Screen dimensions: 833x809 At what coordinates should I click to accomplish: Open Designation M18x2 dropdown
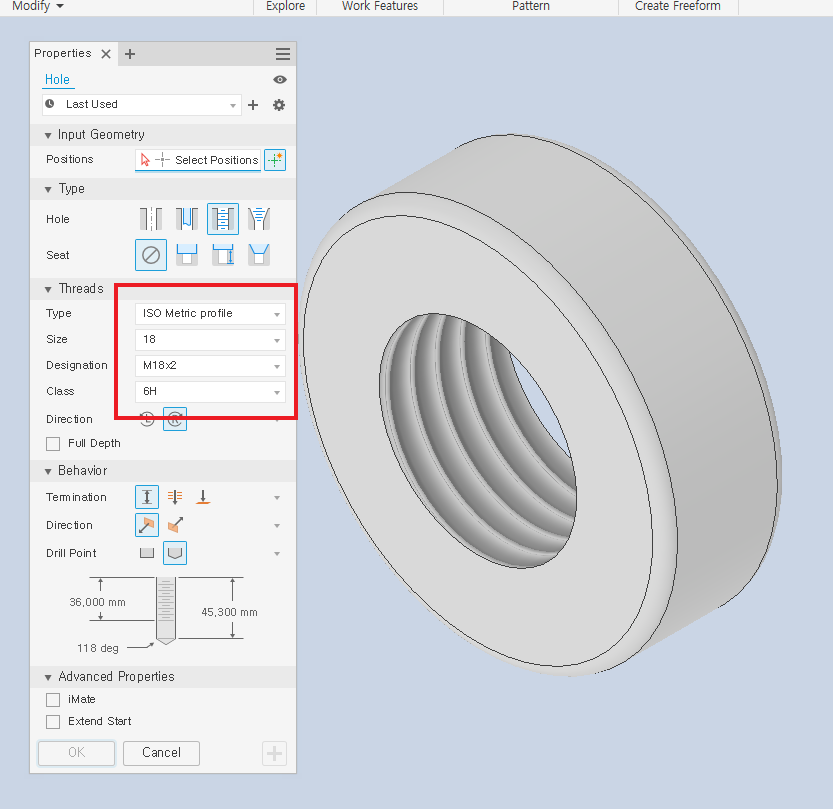pyautogui.click(x=210, y=365)
